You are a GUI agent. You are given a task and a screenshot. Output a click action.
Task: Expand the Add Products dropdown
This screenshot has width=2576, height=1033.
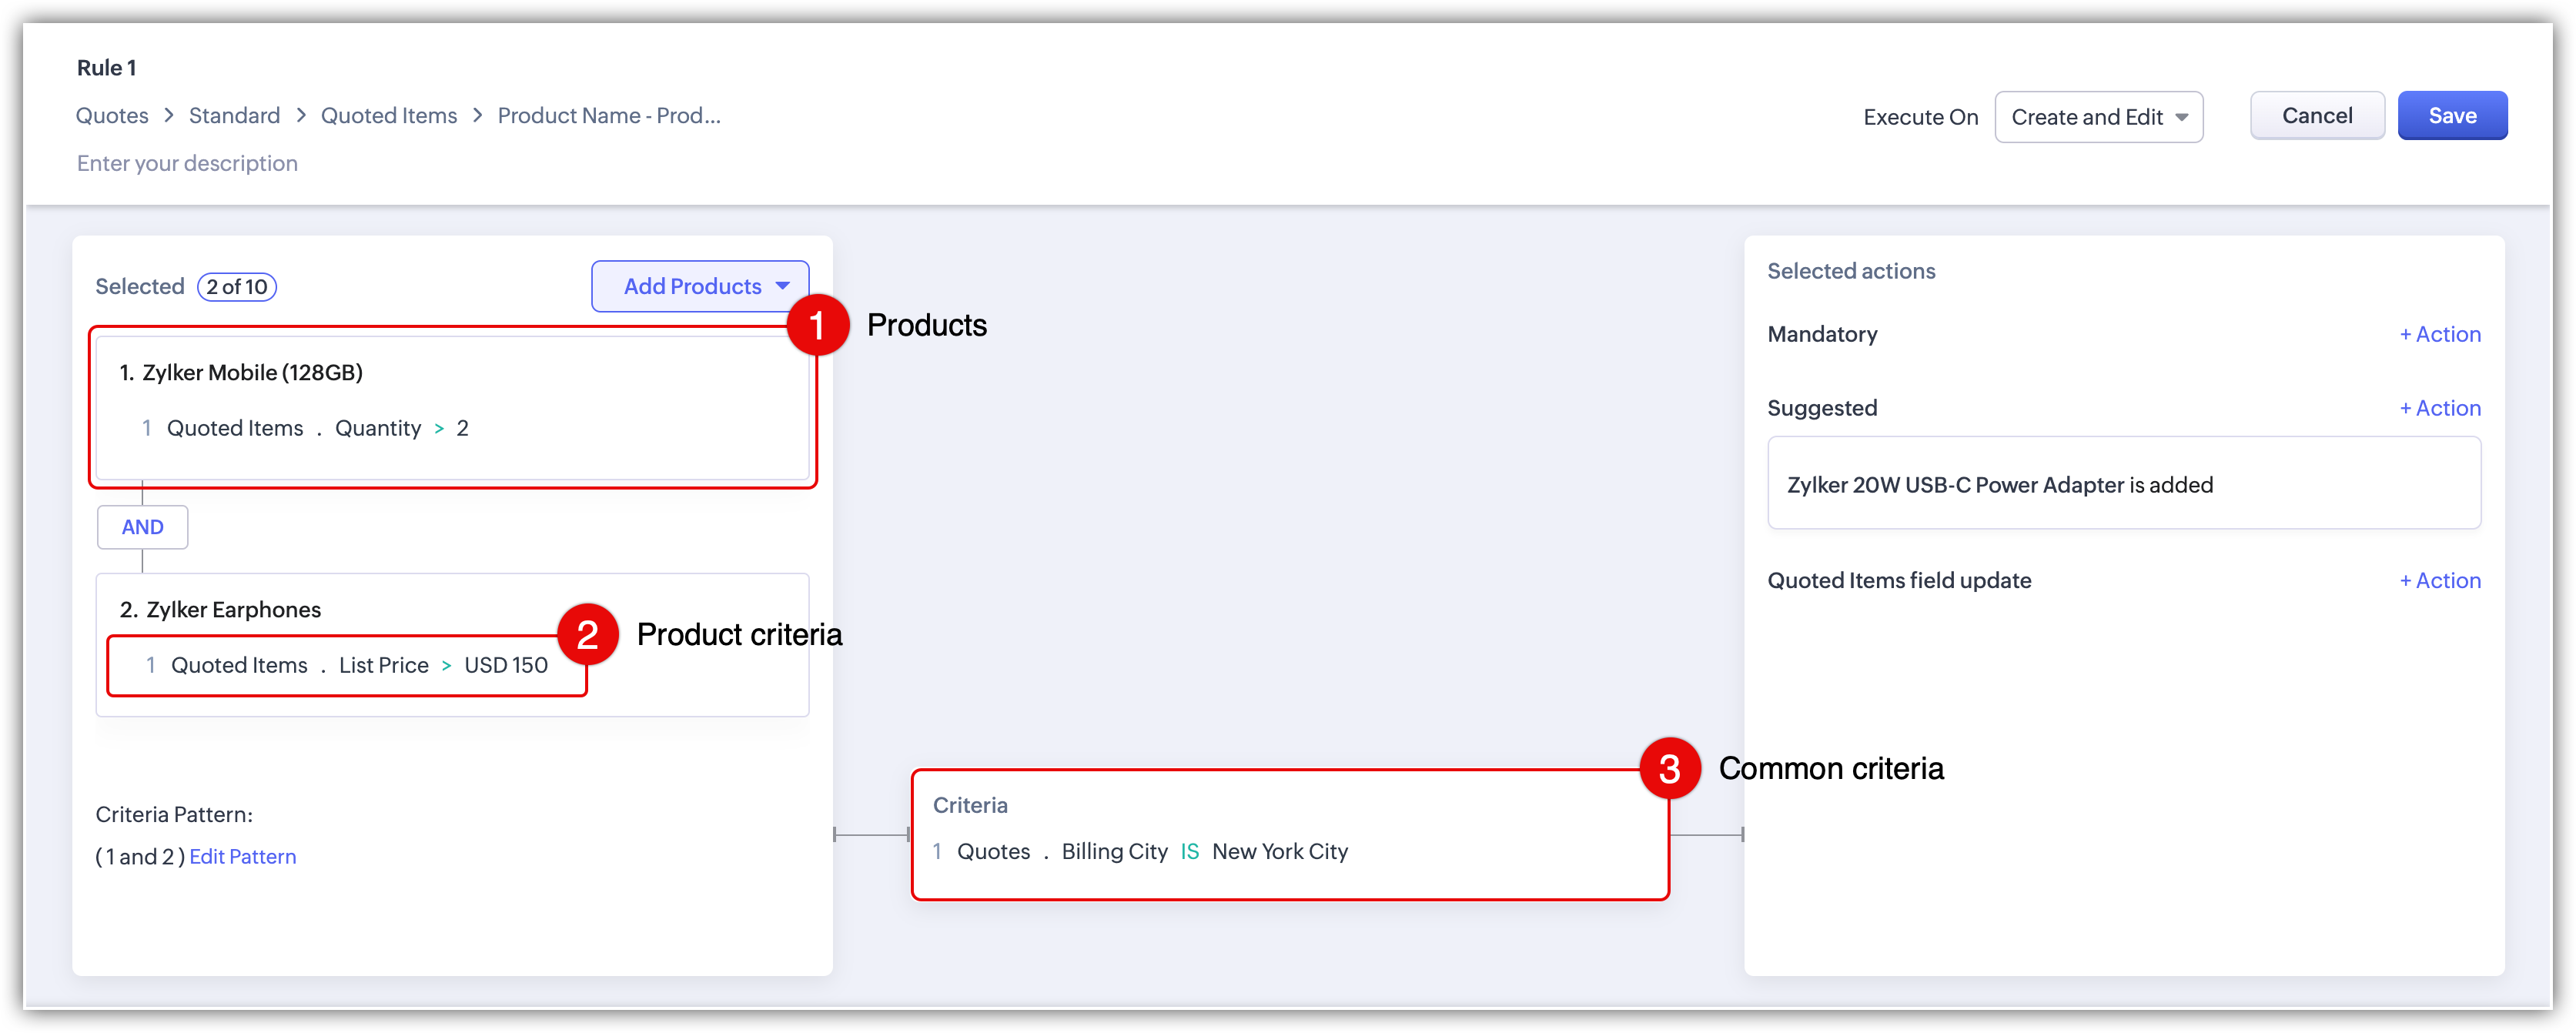coord(699,287)
